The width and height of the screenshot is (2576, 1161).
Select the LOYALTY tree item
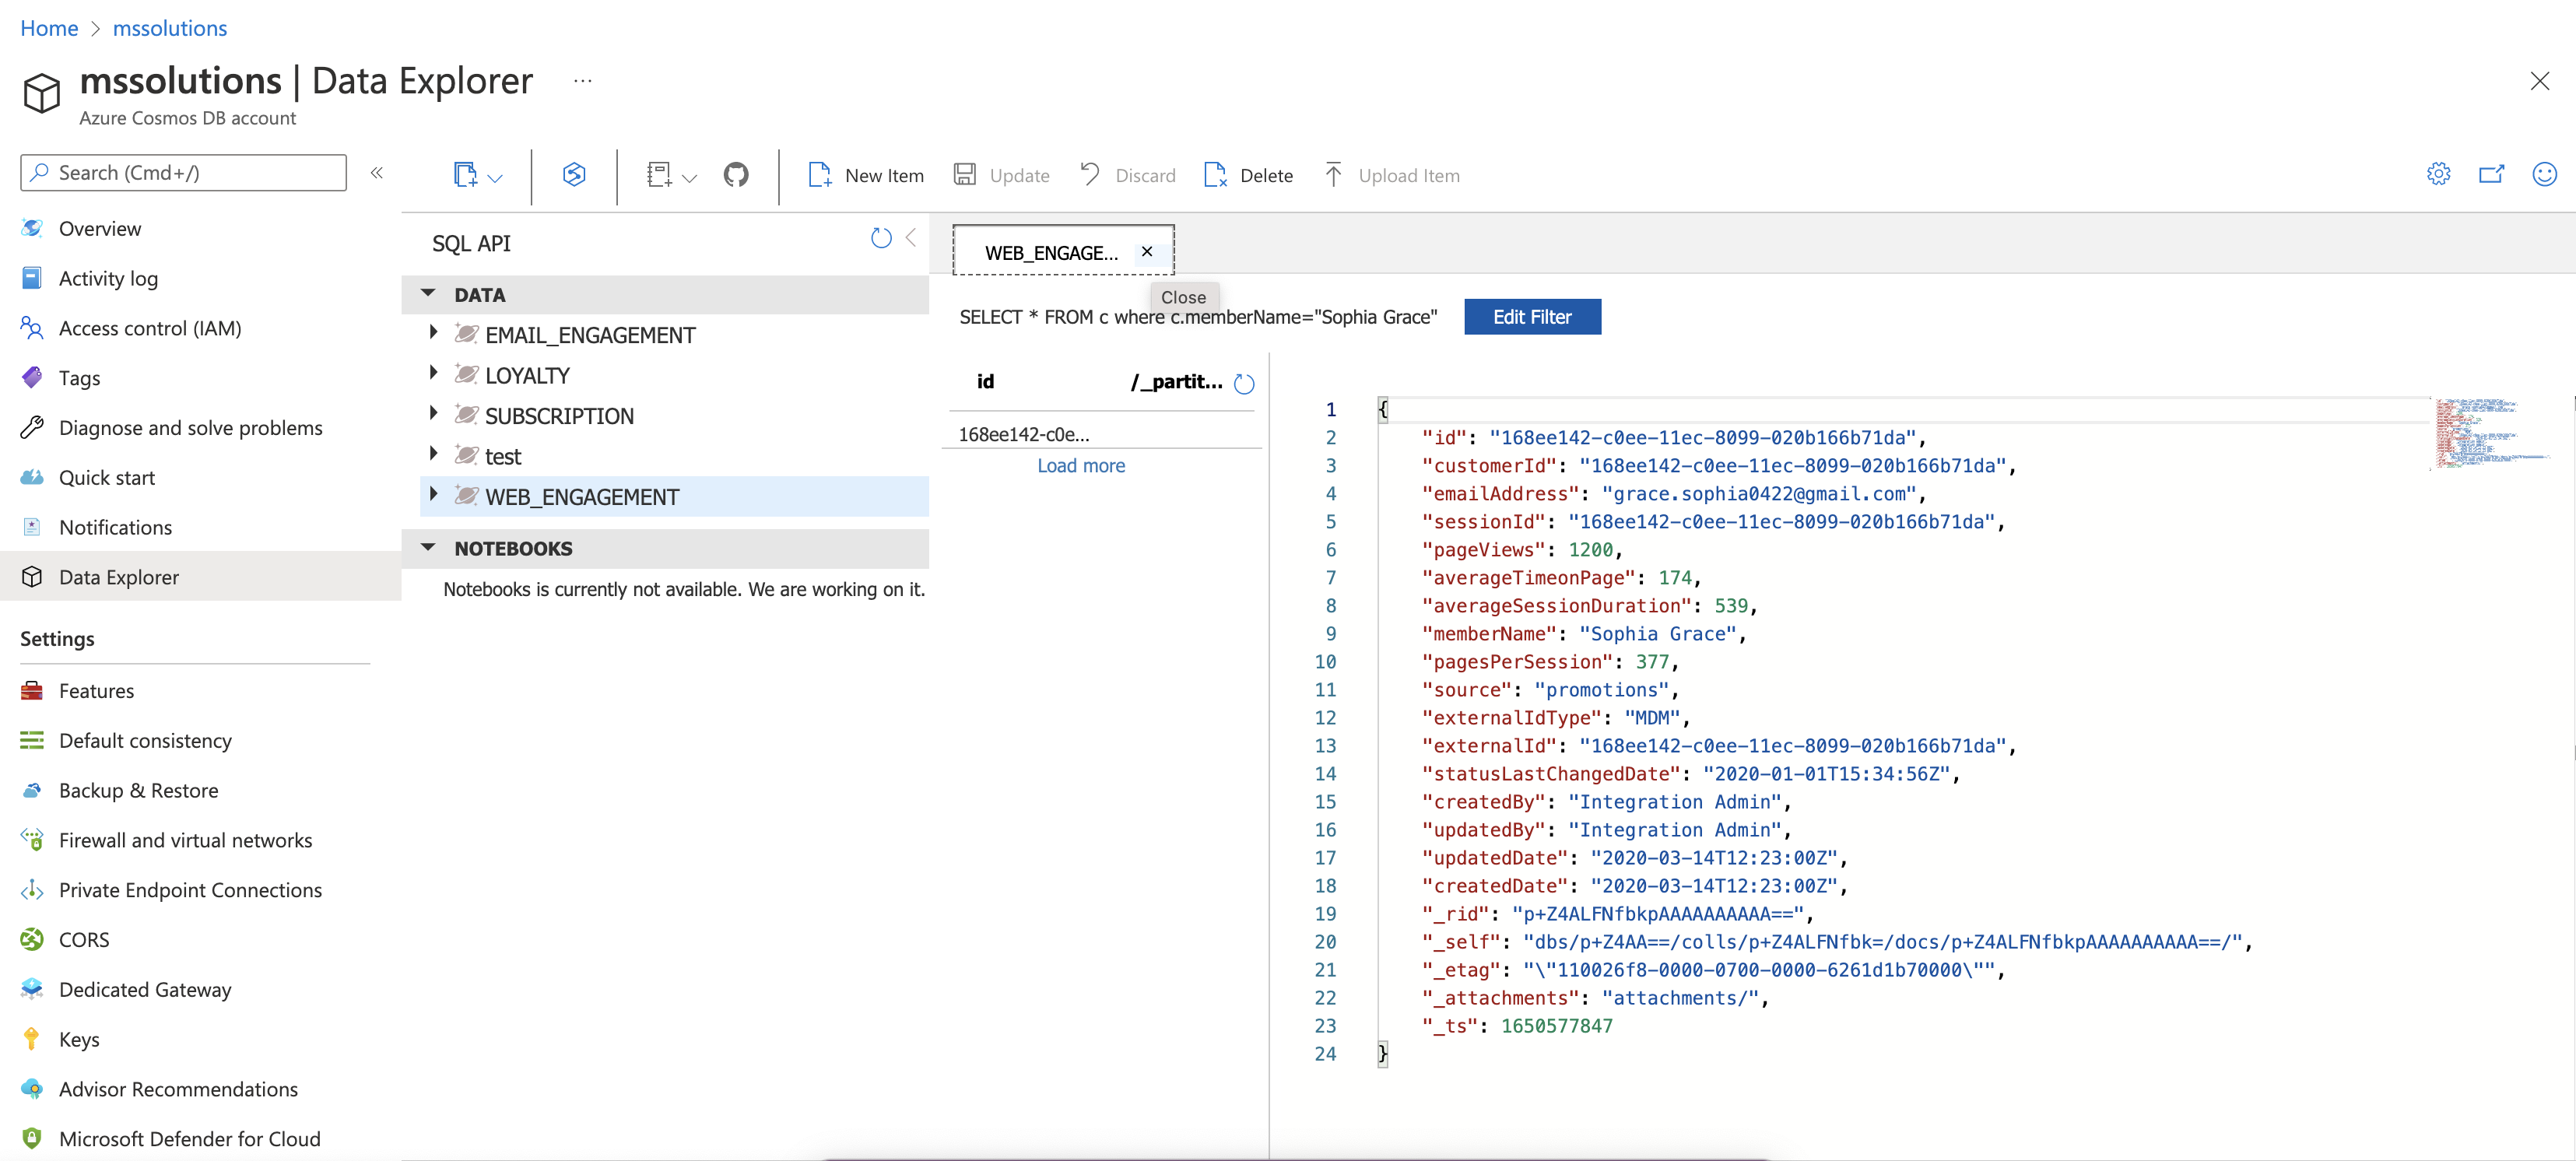(527, 376)
